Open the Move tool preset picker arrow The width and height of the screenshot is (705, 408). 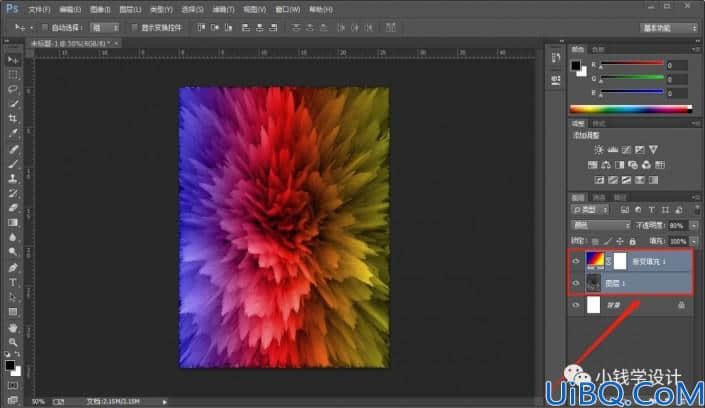(x=31, y=28)
